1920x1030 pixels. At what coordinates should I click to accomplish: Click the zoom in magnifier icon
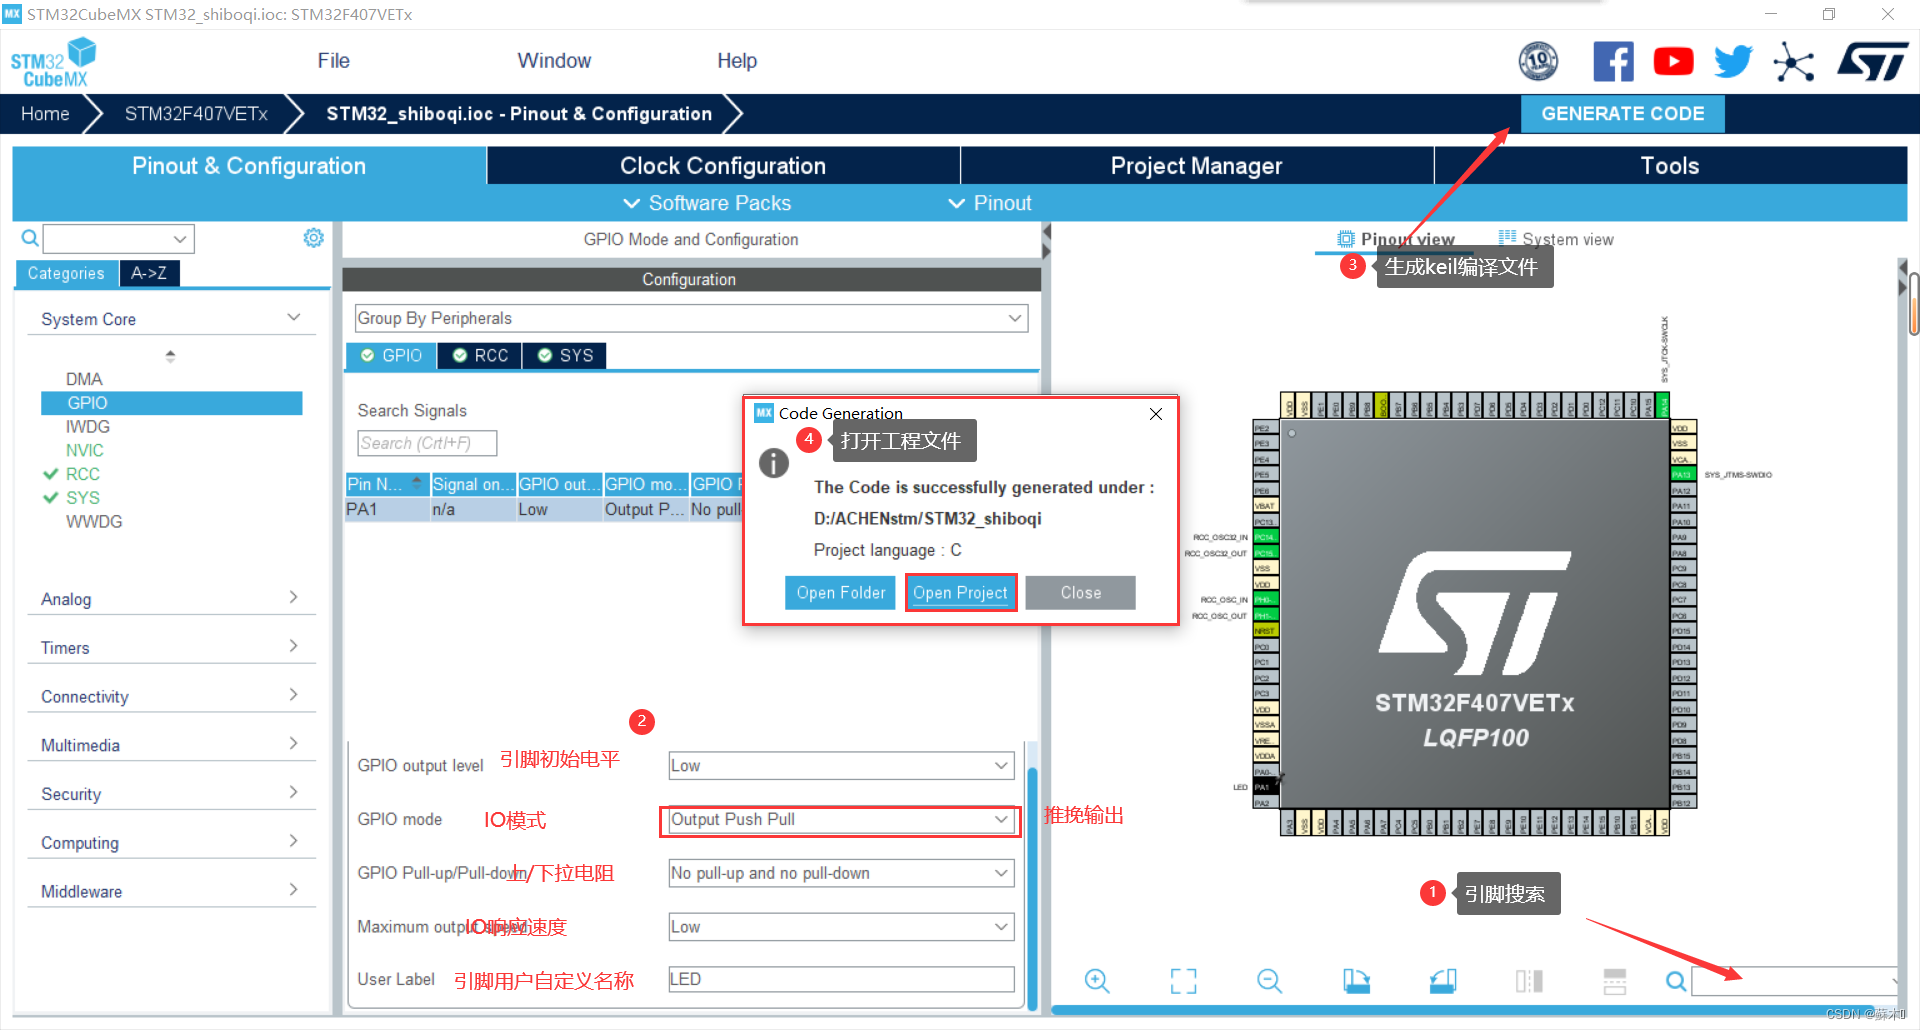[x=1097, y=981]
